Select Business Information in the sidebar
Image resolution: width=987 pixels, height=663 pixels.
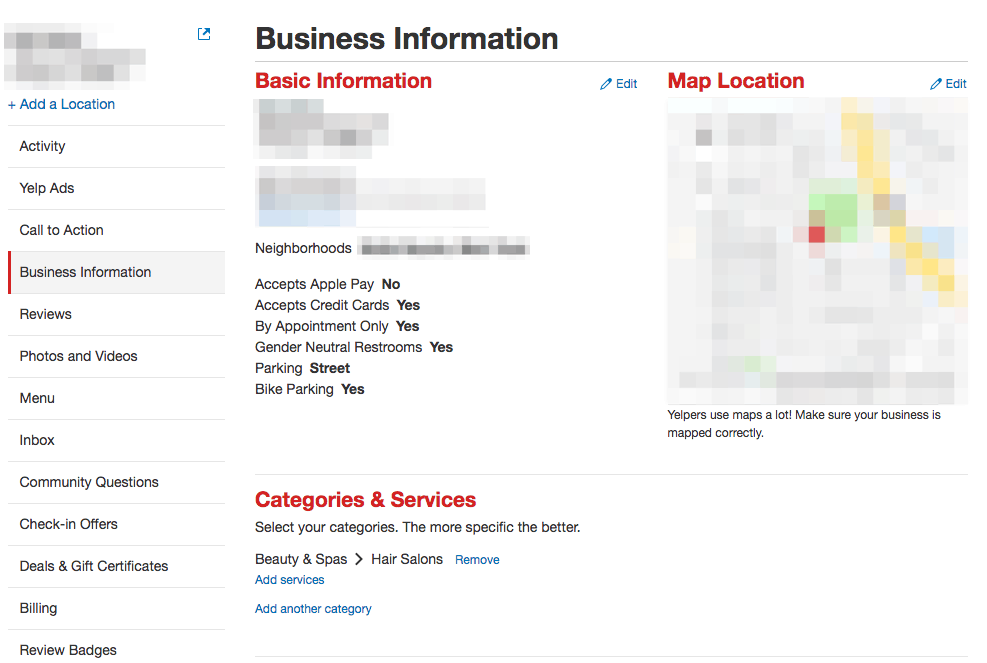click(85, 272)
